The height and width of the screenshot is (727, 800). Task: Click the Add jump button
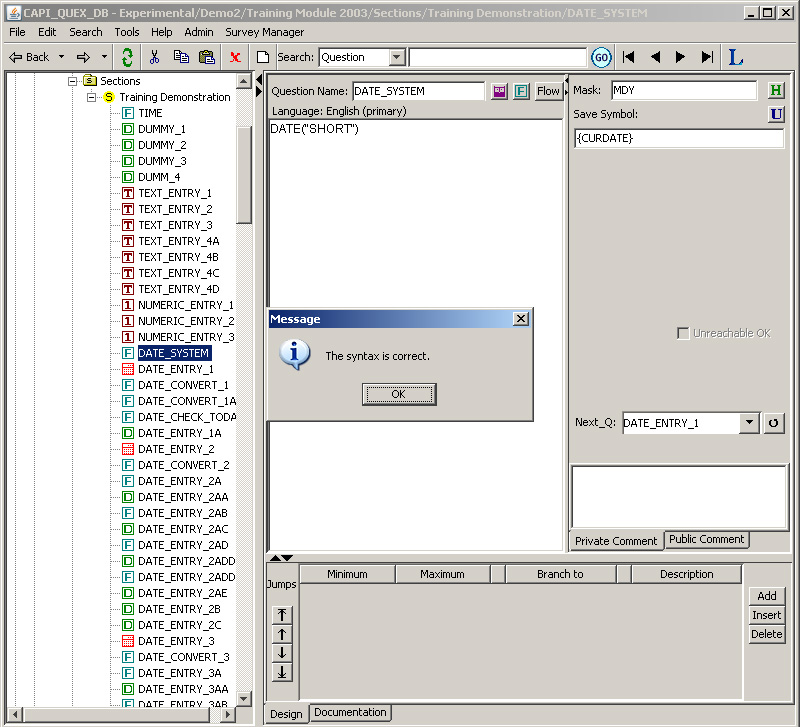[766, 596]
